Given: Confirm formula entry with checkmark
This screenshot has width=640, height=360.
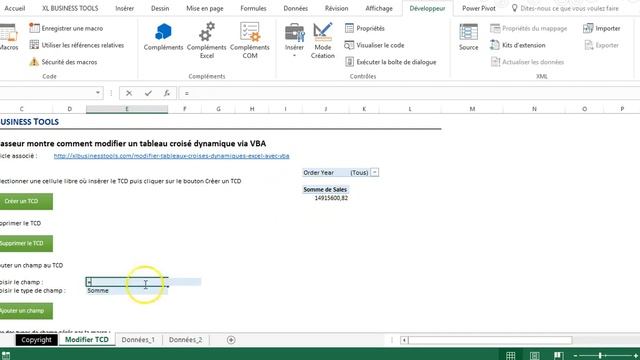Looking at the screenshot, I should [148, 93].
